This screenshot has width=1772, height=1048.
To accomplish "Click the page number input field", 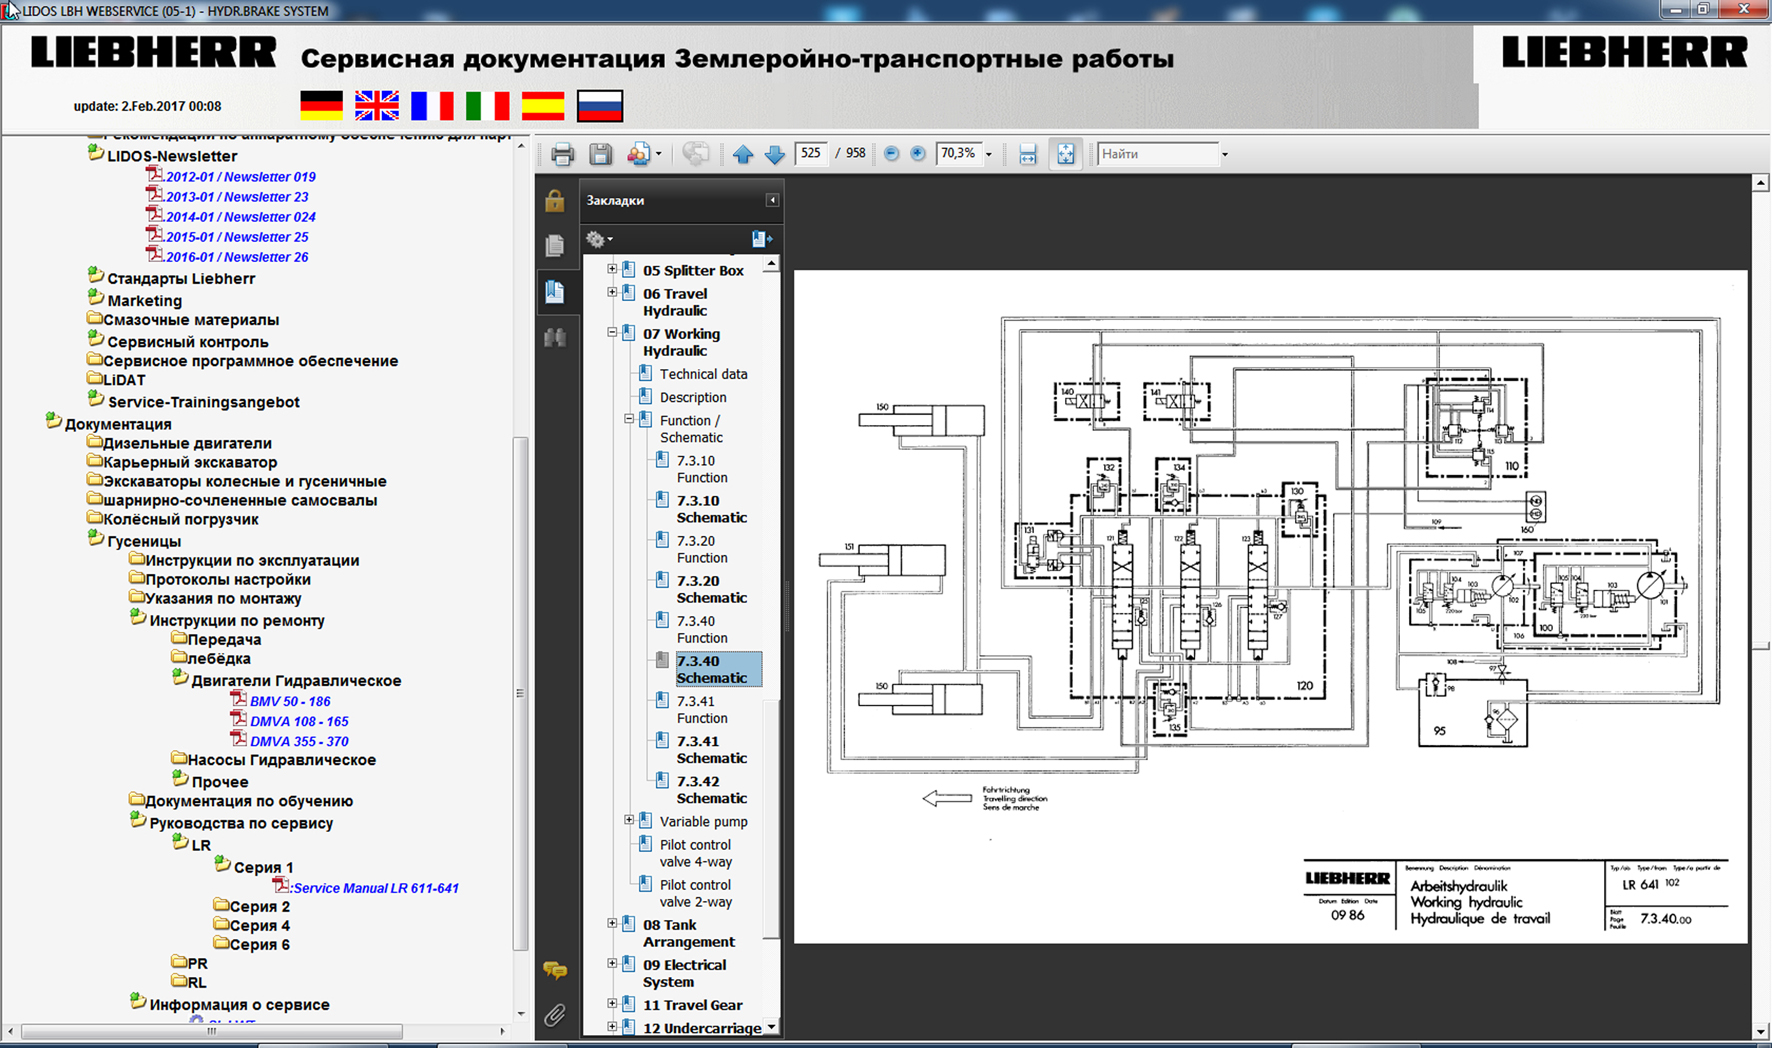I will pyautogui.click(x=810, y=154).
